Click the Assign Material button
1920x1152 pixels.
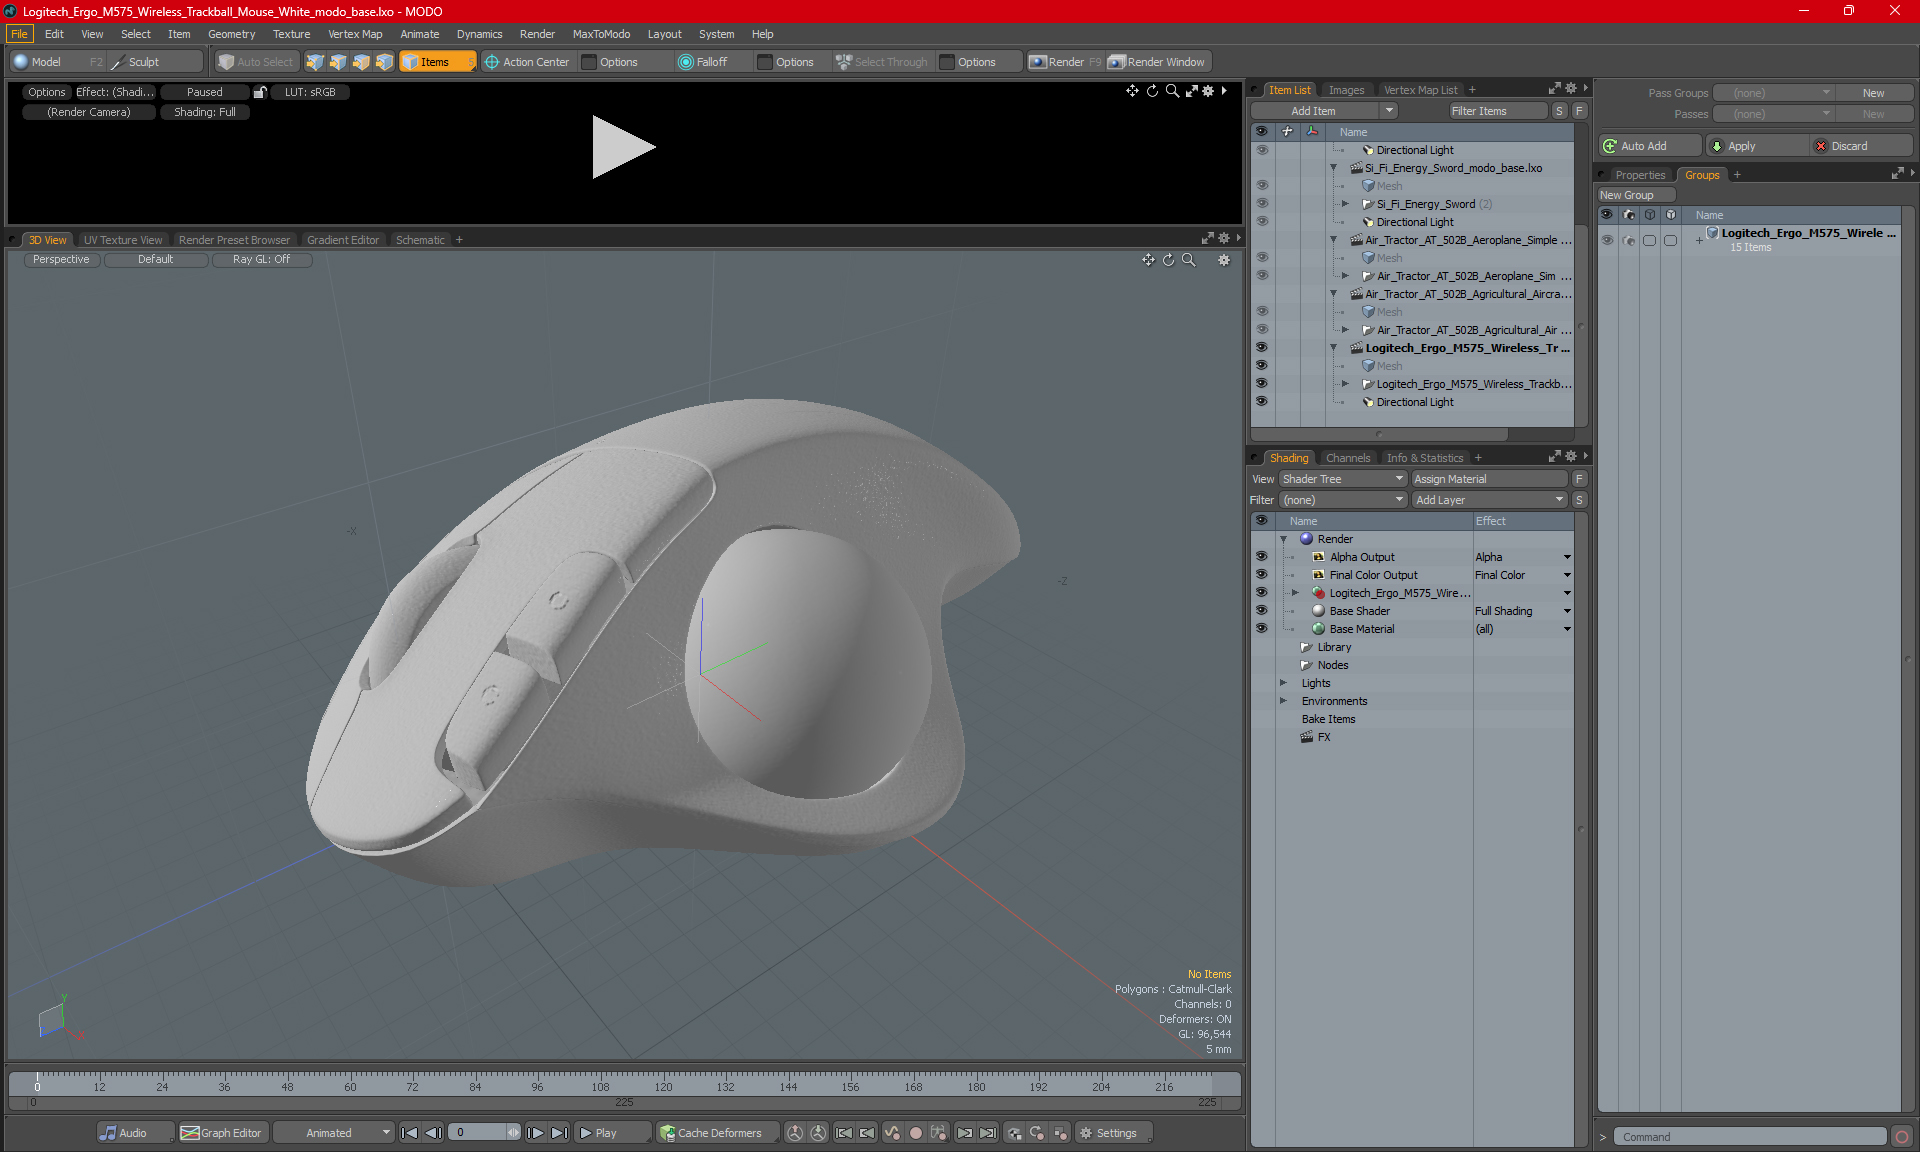1488,479
